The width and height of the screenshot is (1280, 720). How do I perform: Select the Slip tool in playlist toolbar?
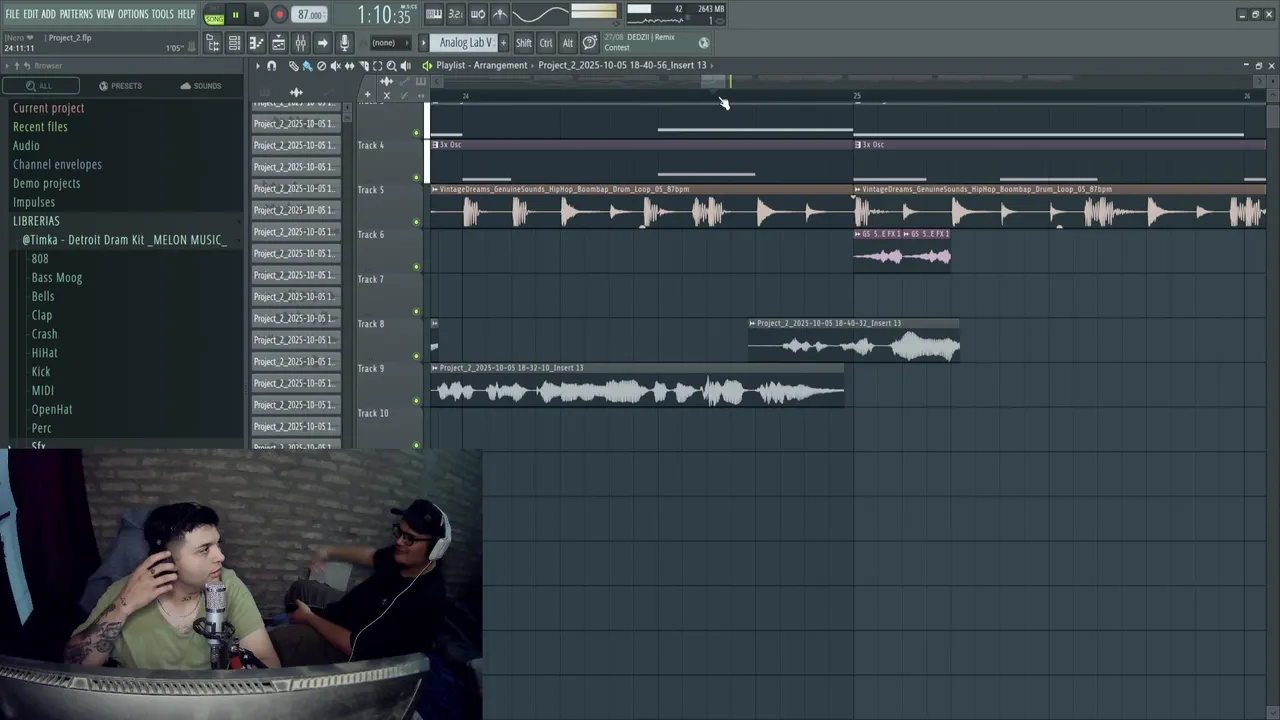pyautogui.click(x=349, y=66)
